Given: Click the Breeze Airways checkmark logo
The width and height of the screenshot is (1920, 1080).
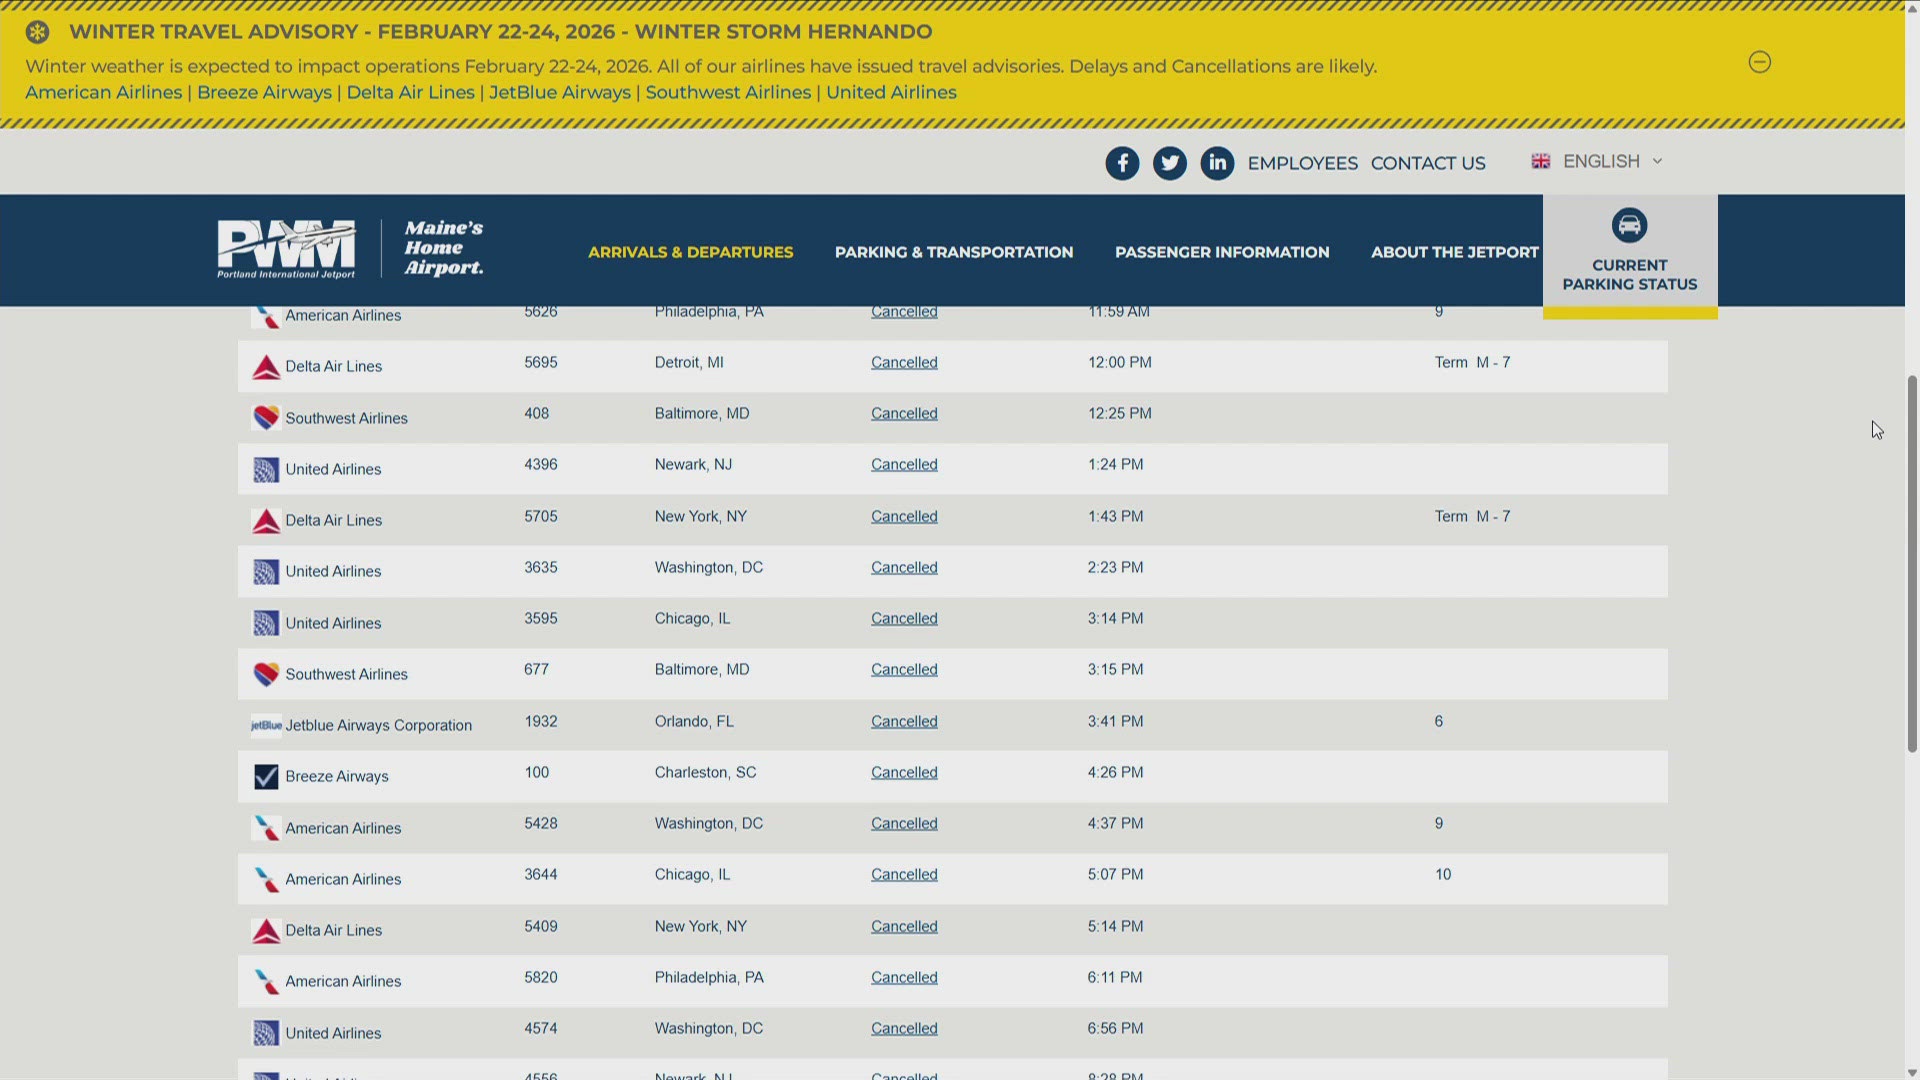Looking at the screenshot, I should point(266,777).
